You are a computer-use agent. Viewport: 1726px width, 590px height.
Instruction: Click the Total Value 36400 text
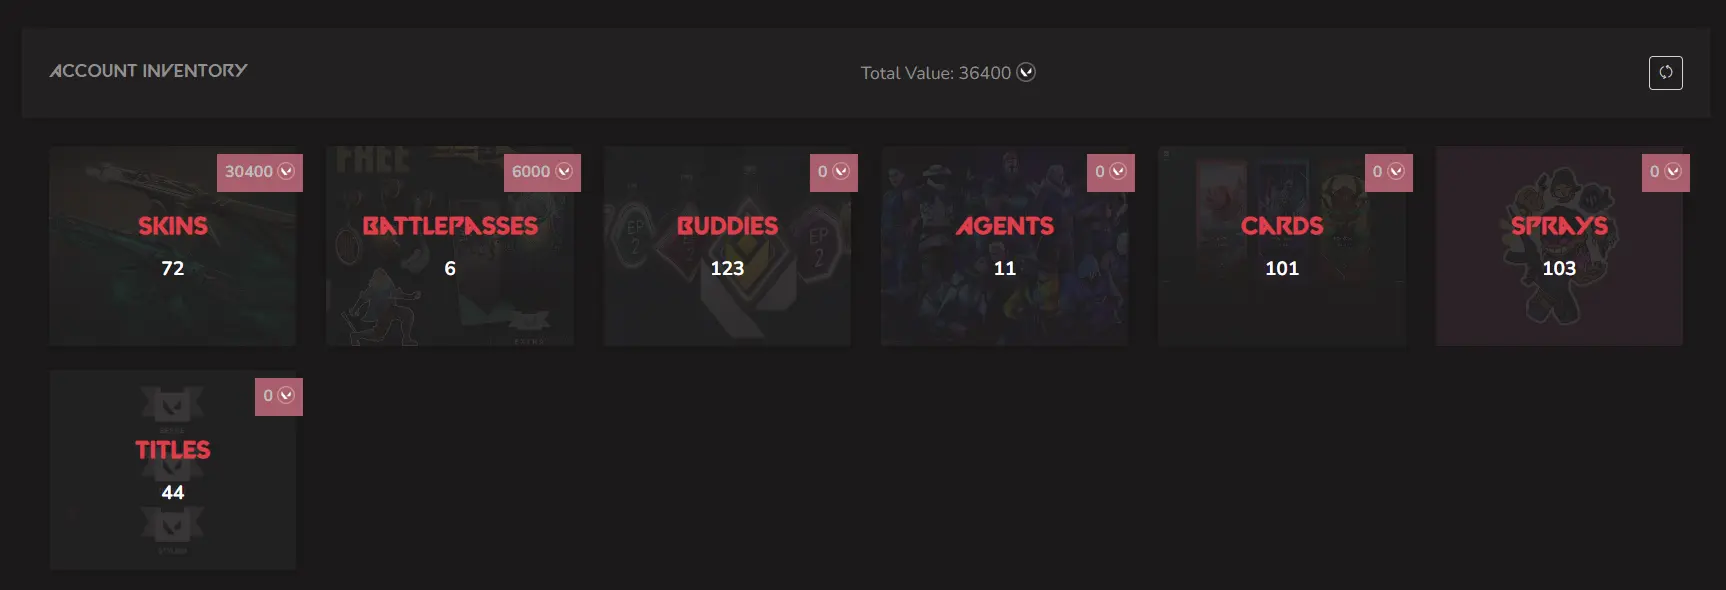[936, 73]
